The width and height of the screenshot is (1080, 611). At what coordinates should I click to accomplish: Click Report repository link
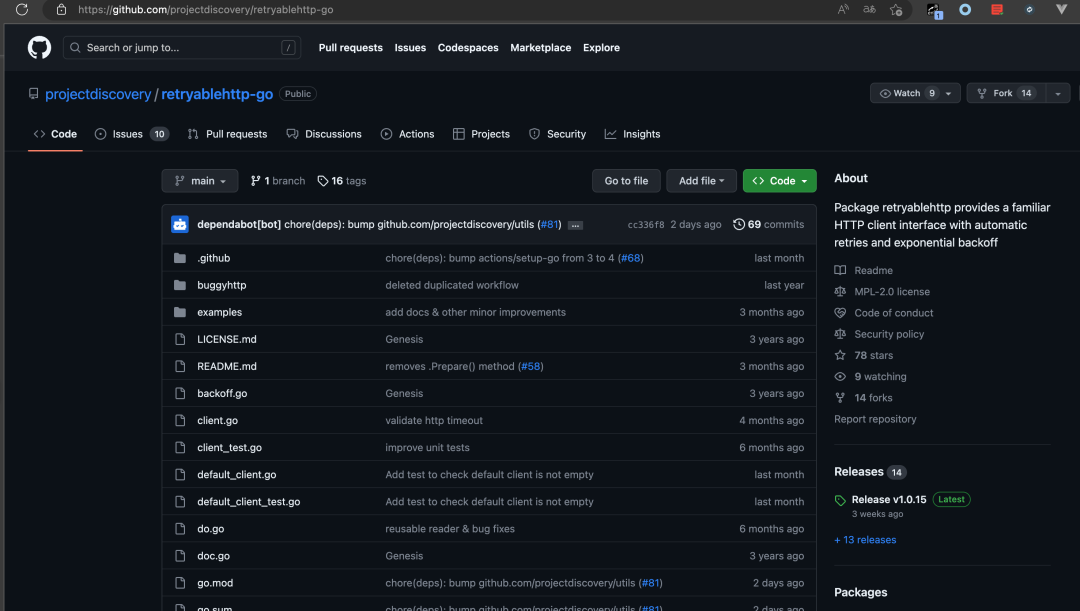pyautogui.click(x=875, y=419)
